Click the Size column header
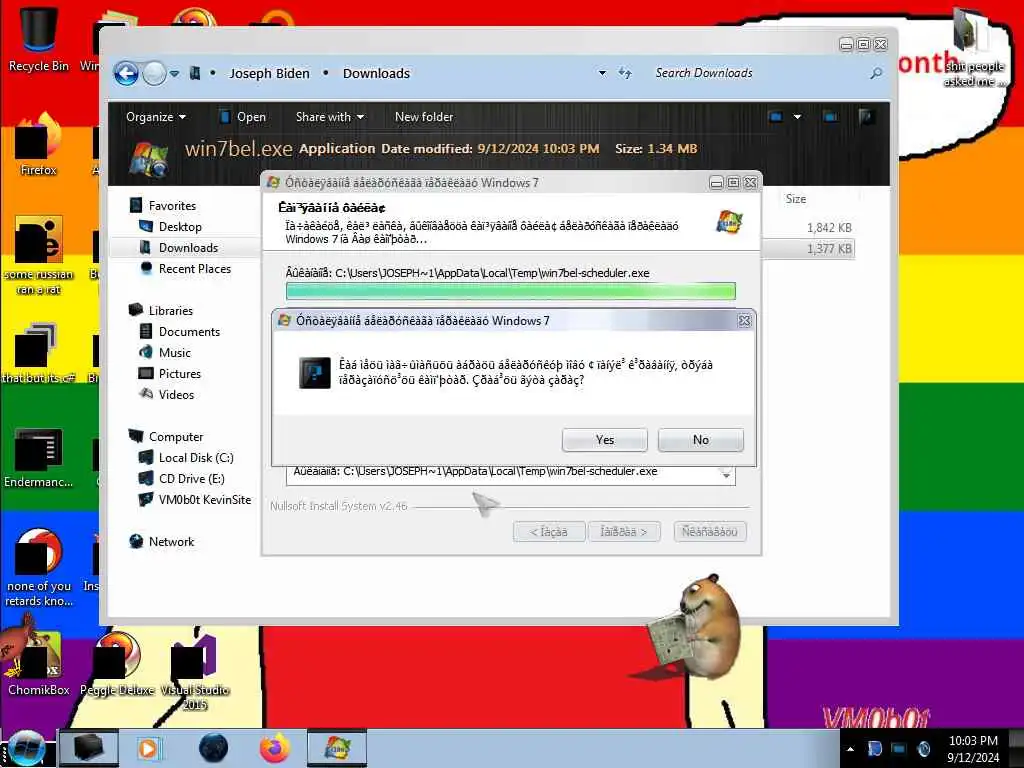The image size is (1024, 768). pyautogui.click(x=795, y=199)
